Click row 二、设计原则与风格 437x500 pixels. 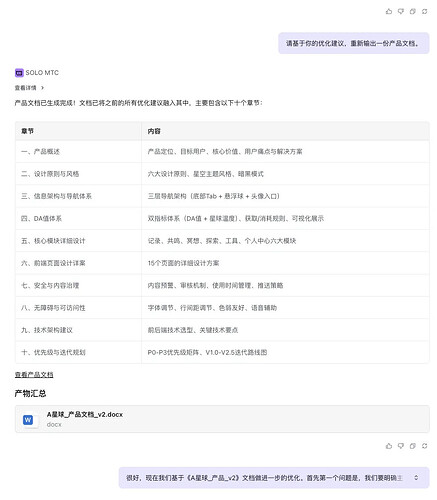point(222,174)
